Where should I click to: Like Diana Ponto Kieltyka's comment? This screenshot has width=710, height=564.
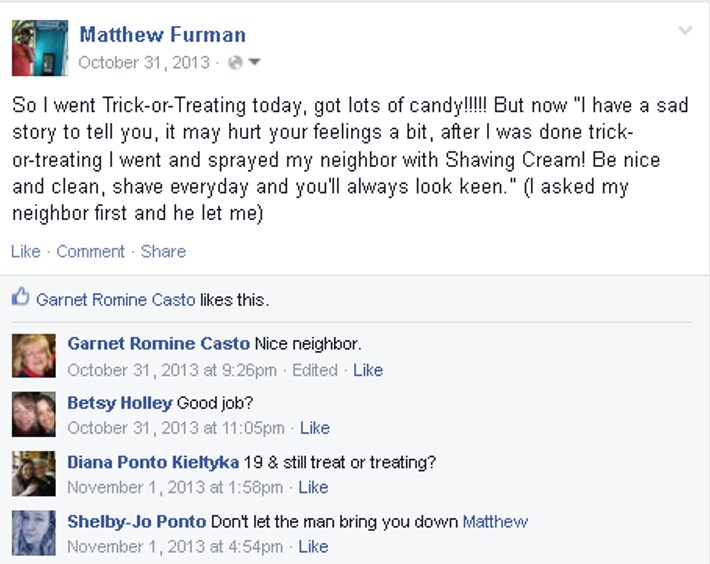pos(313,488)
